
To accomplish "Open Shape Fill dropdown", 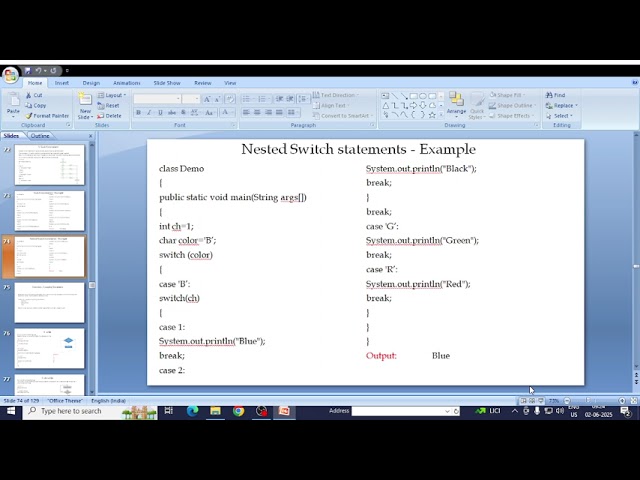I will [507, 95].
